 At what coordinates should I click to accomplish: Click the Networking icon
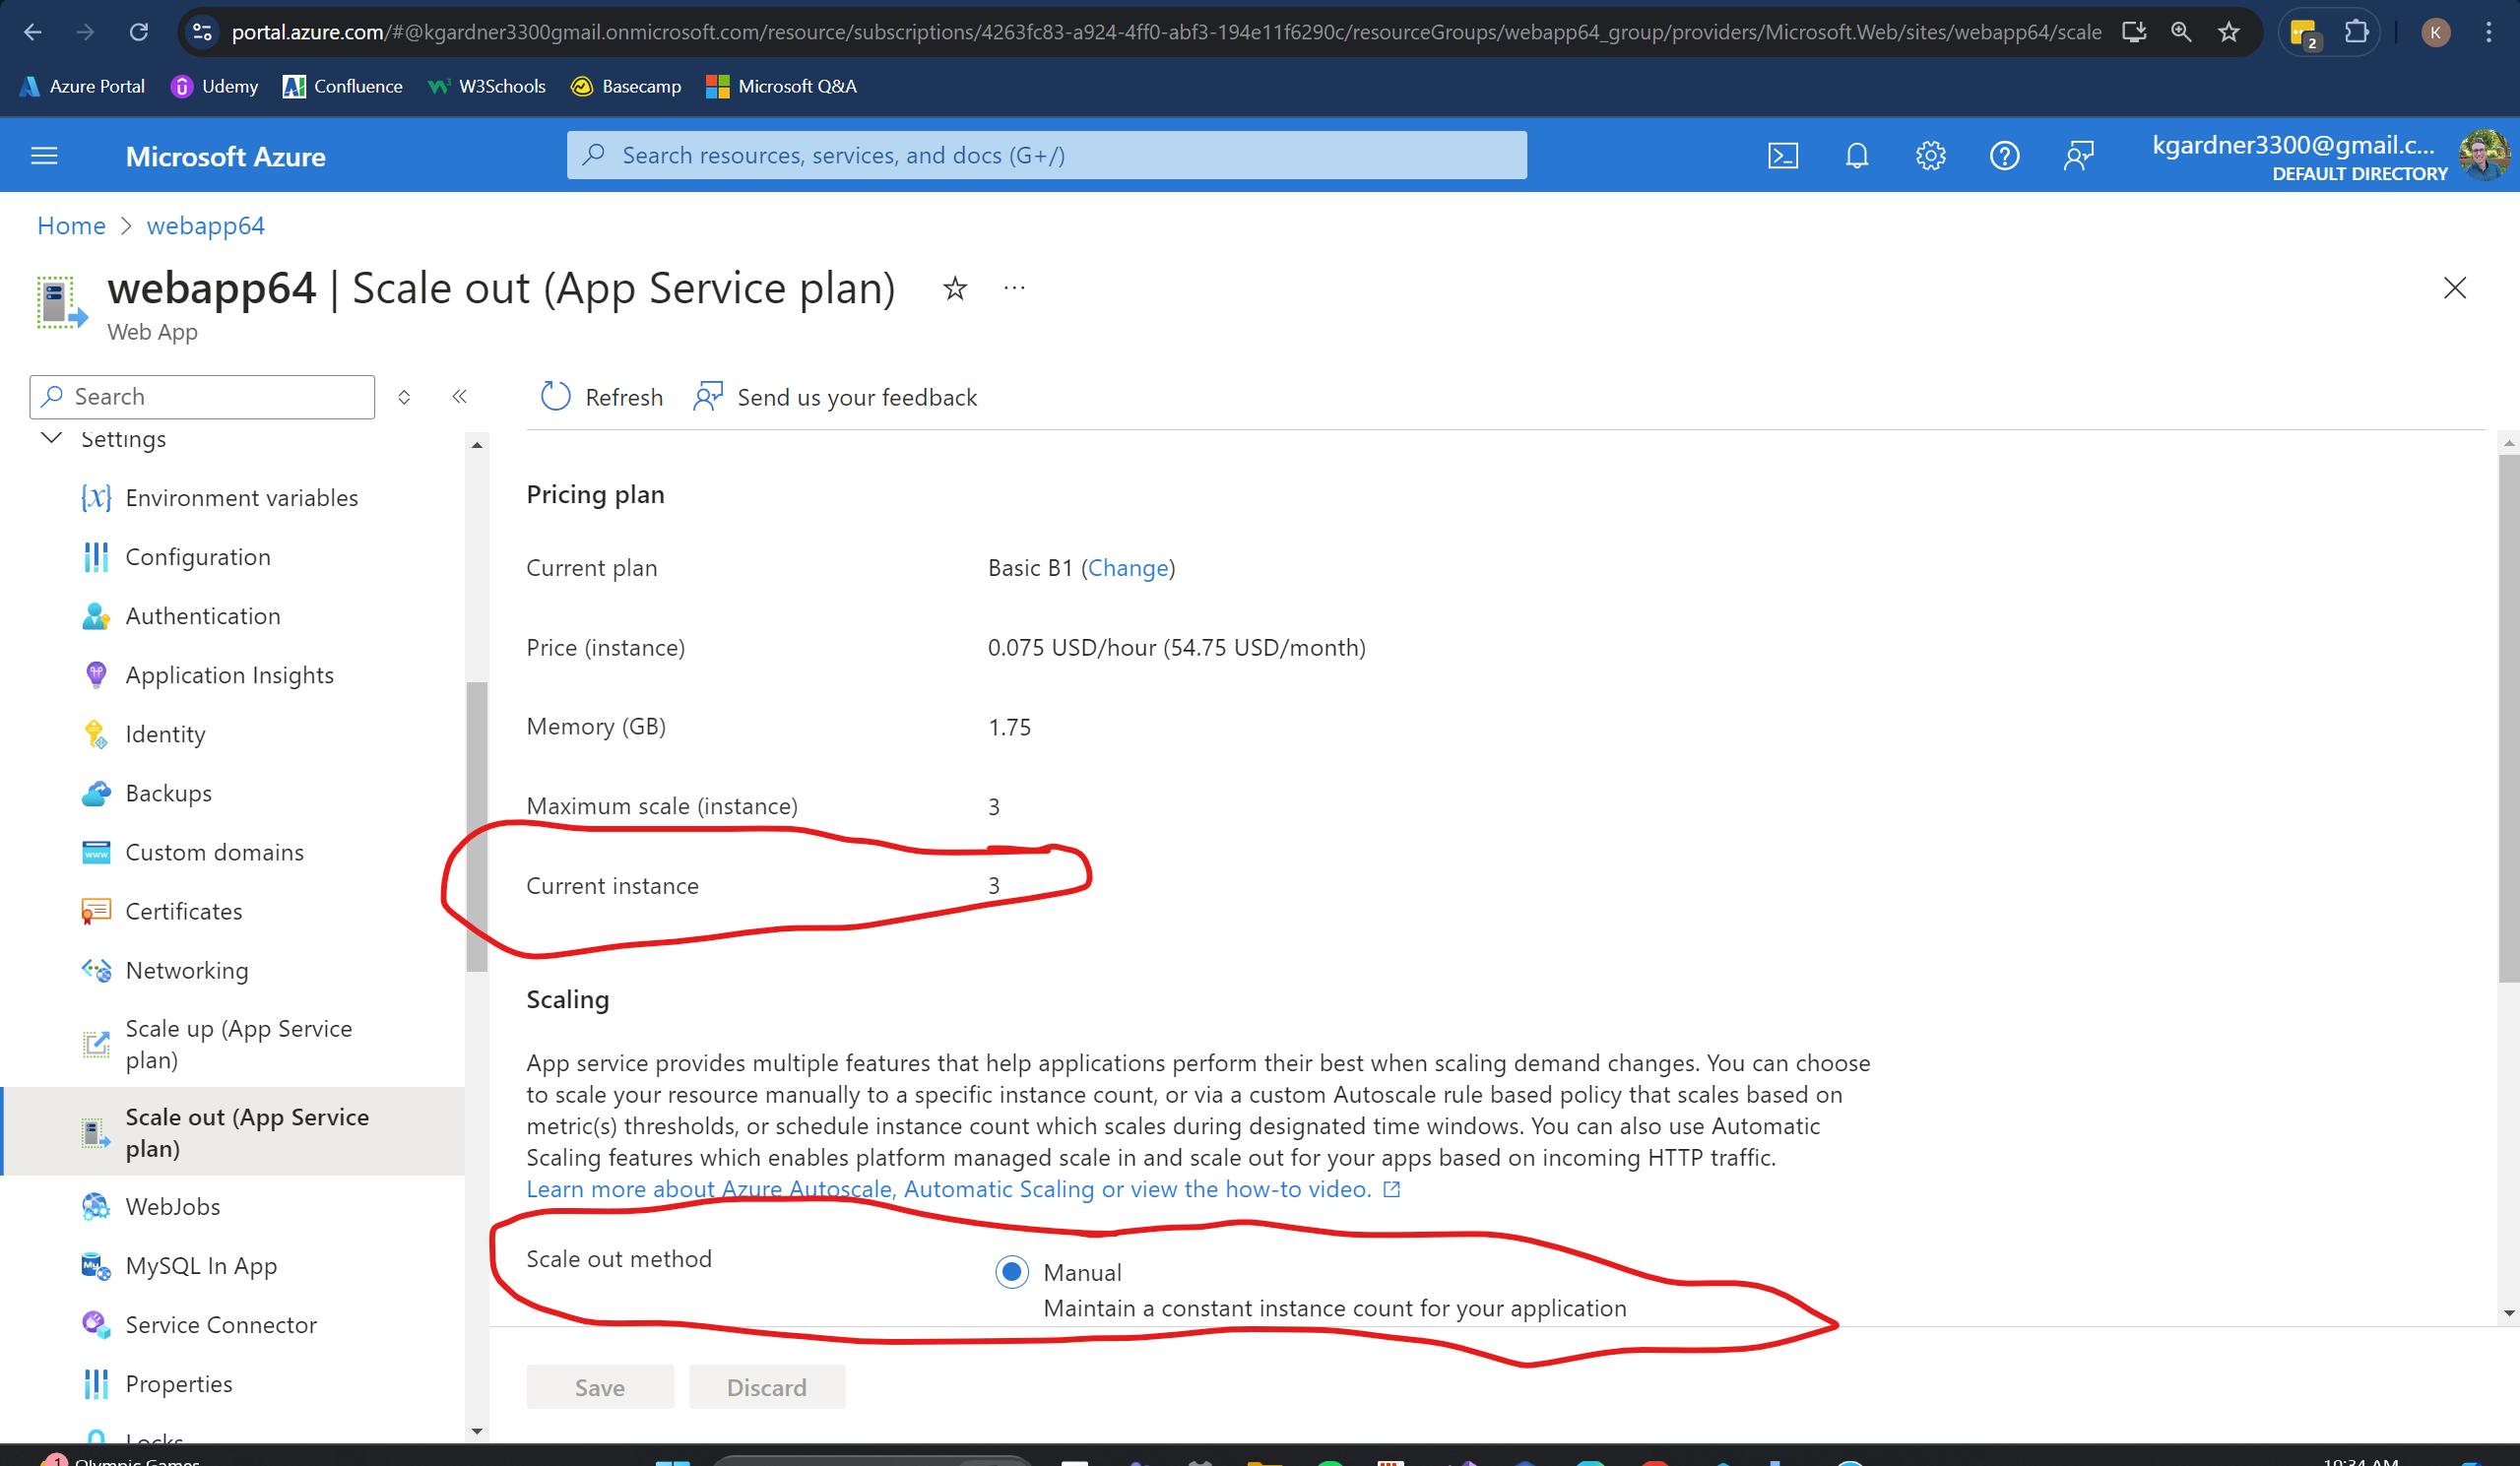coord(96,970)
